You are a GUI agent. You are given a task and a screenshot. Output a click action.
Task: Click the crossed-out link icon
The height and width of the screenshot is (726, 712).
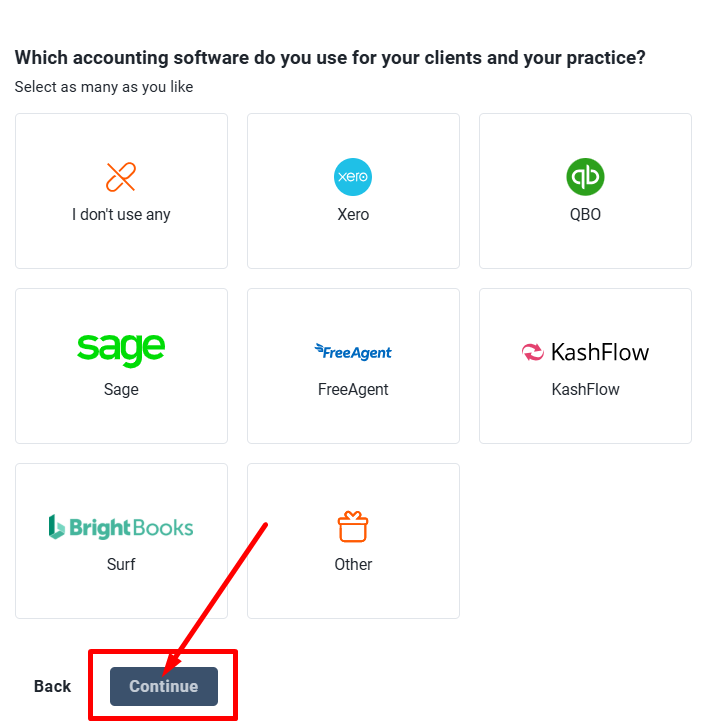[121, 177]
